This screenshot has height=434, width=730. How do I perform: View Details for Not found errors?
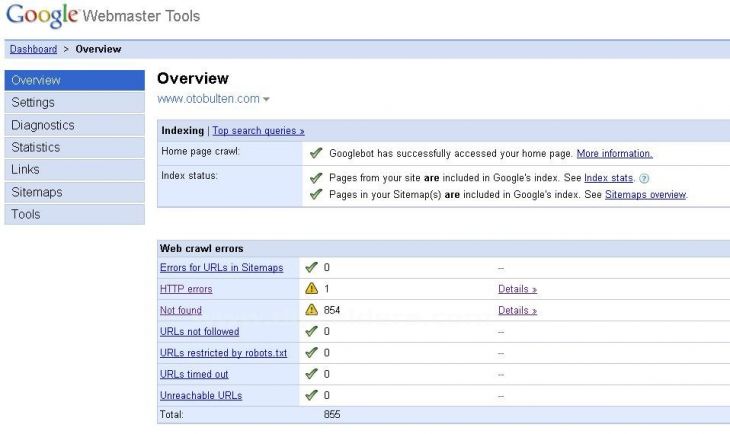click(x=517, y=311)
